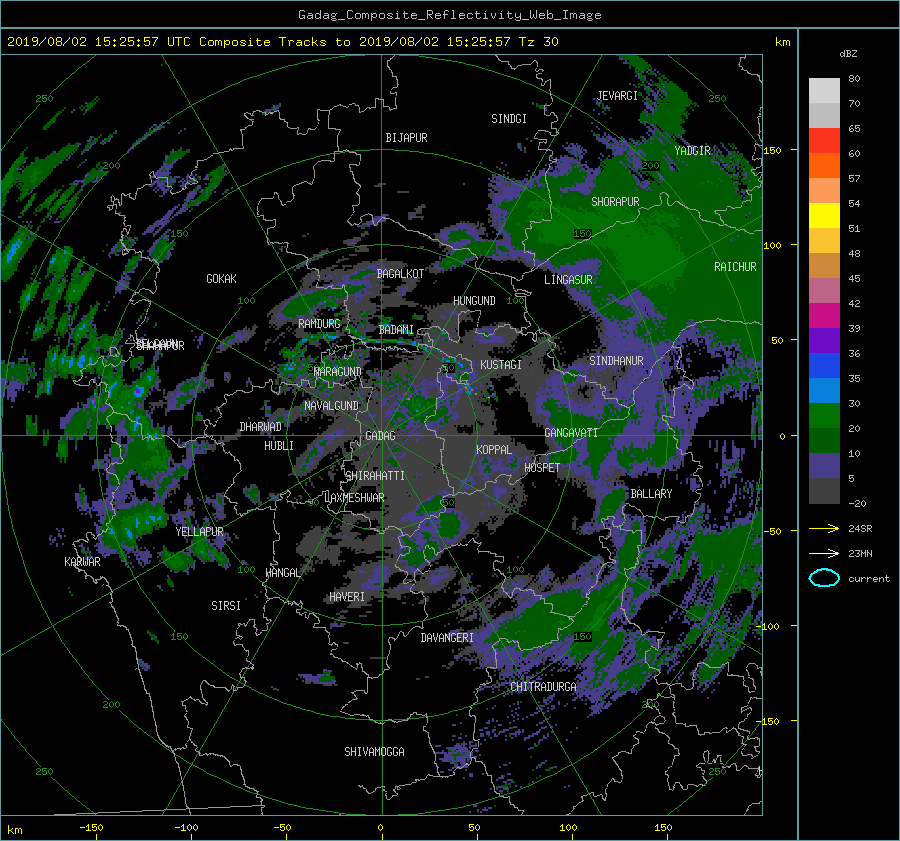Click the GADAG radar center label
The height and width of the screenshot is (841, 900).
click(380, 436)
